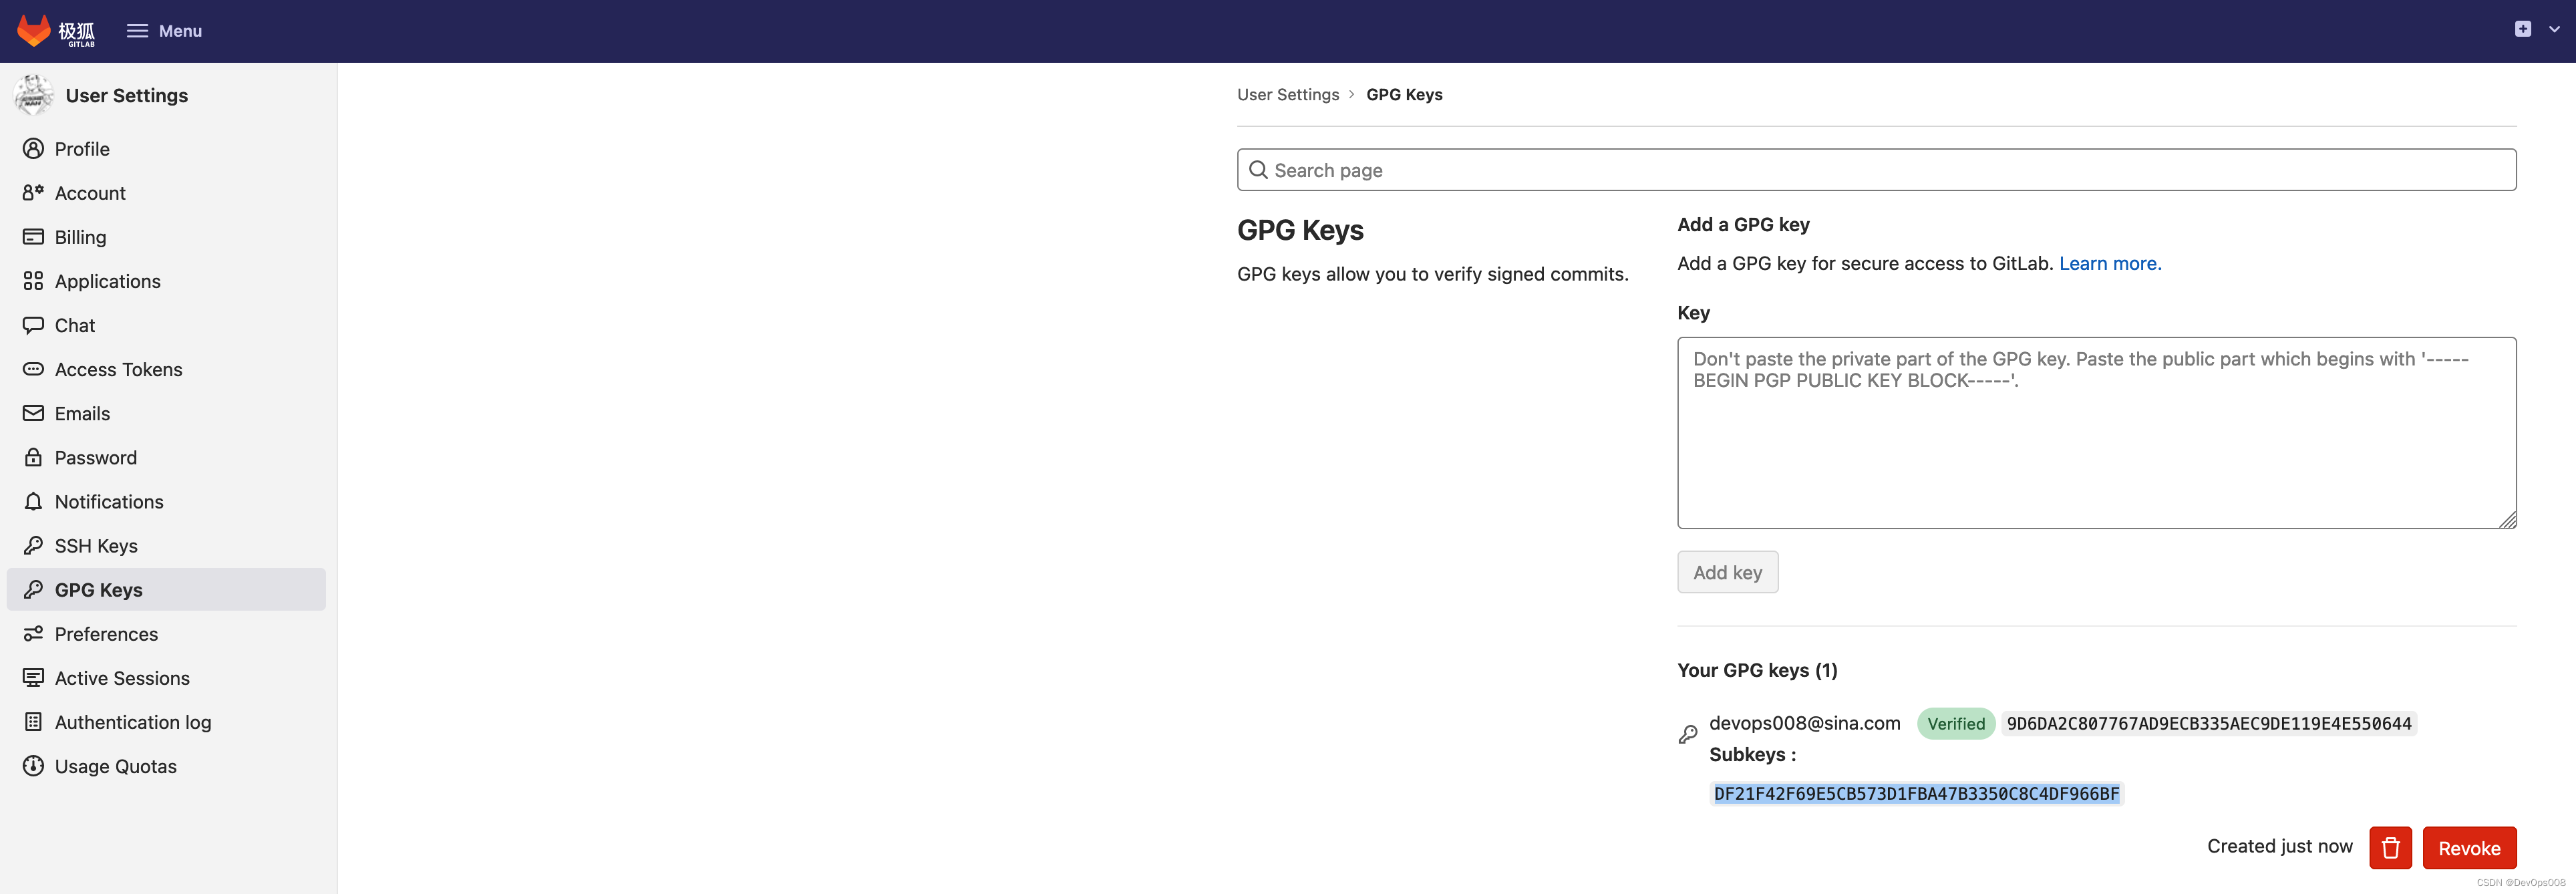The image size is (2576, 894).
Task: Click the Notifications bell icon
Action: click(x=33, y=501)
